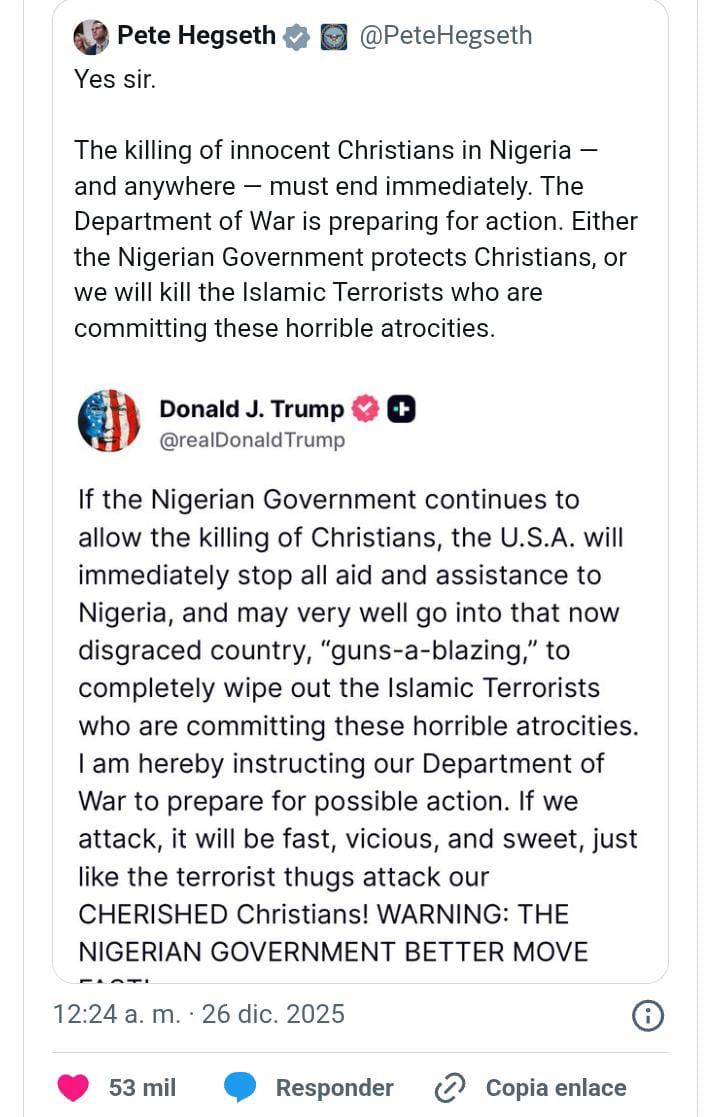Open the 12:24 a. m. 26 dic. 2025 timestamp

click(199, 1014)
